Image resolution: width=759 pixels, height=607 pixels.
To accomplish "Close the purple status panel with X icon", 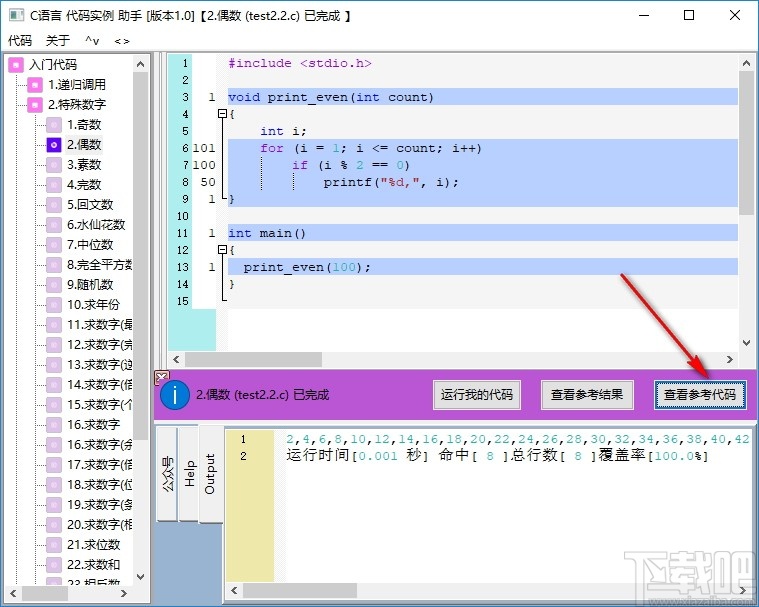I will tap(162, 377).
